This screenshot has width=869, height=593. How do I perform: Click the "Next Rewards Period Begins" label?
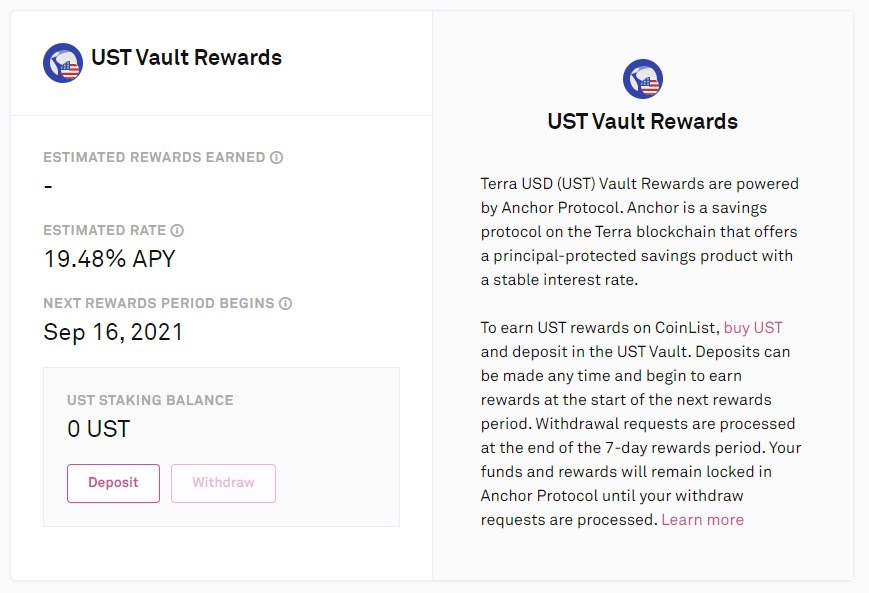[159, 303]
